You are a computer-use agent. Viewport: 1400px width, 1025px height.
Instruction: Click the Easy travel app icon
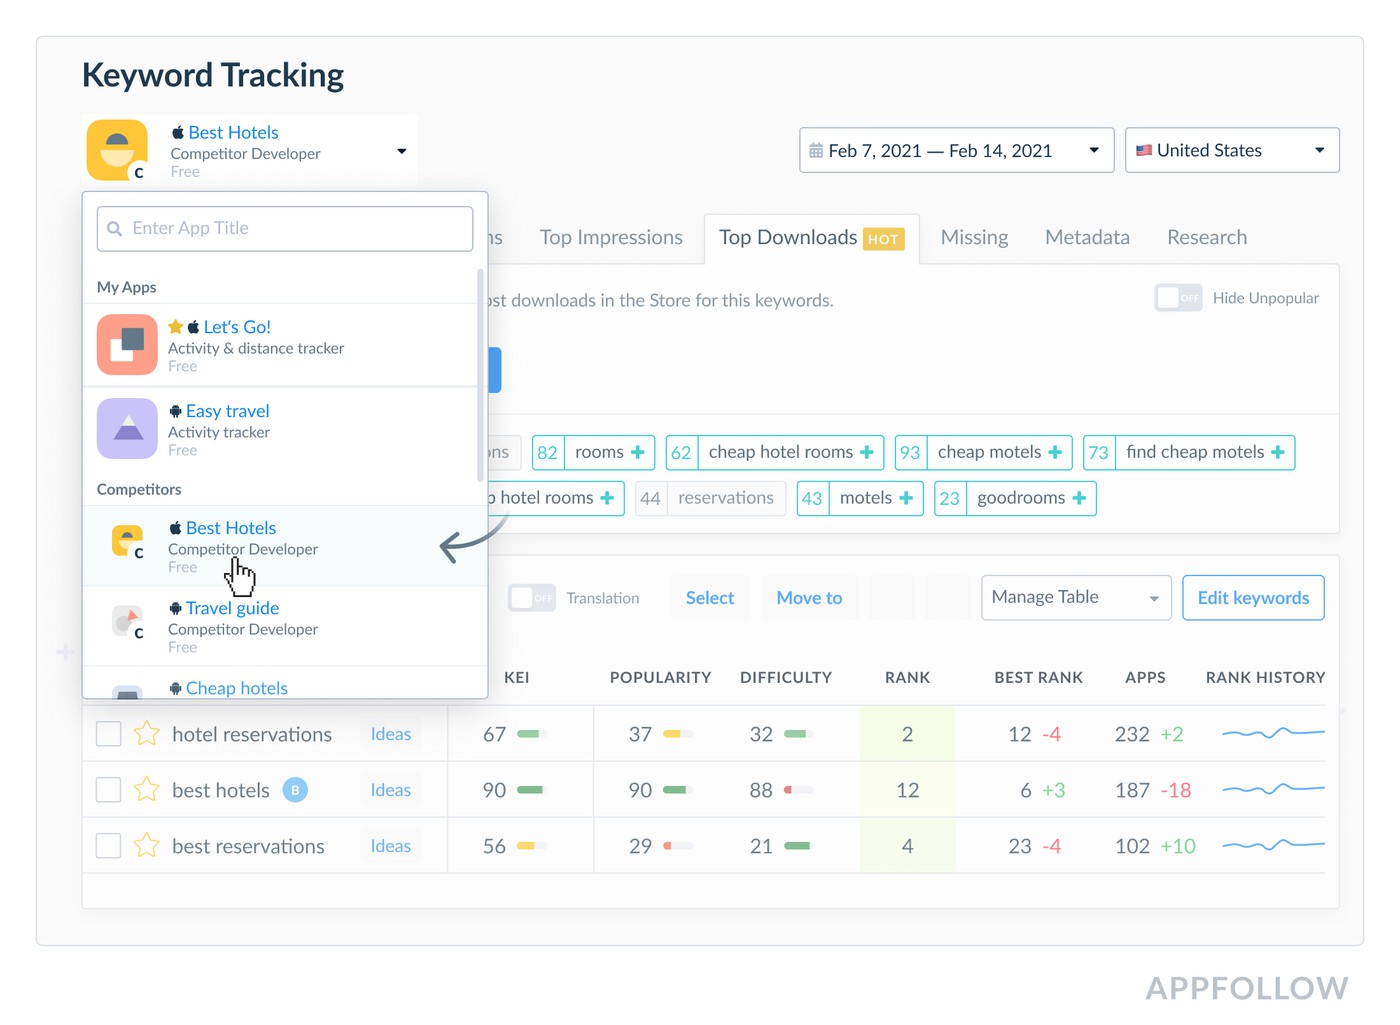click(x=127, y=429)
